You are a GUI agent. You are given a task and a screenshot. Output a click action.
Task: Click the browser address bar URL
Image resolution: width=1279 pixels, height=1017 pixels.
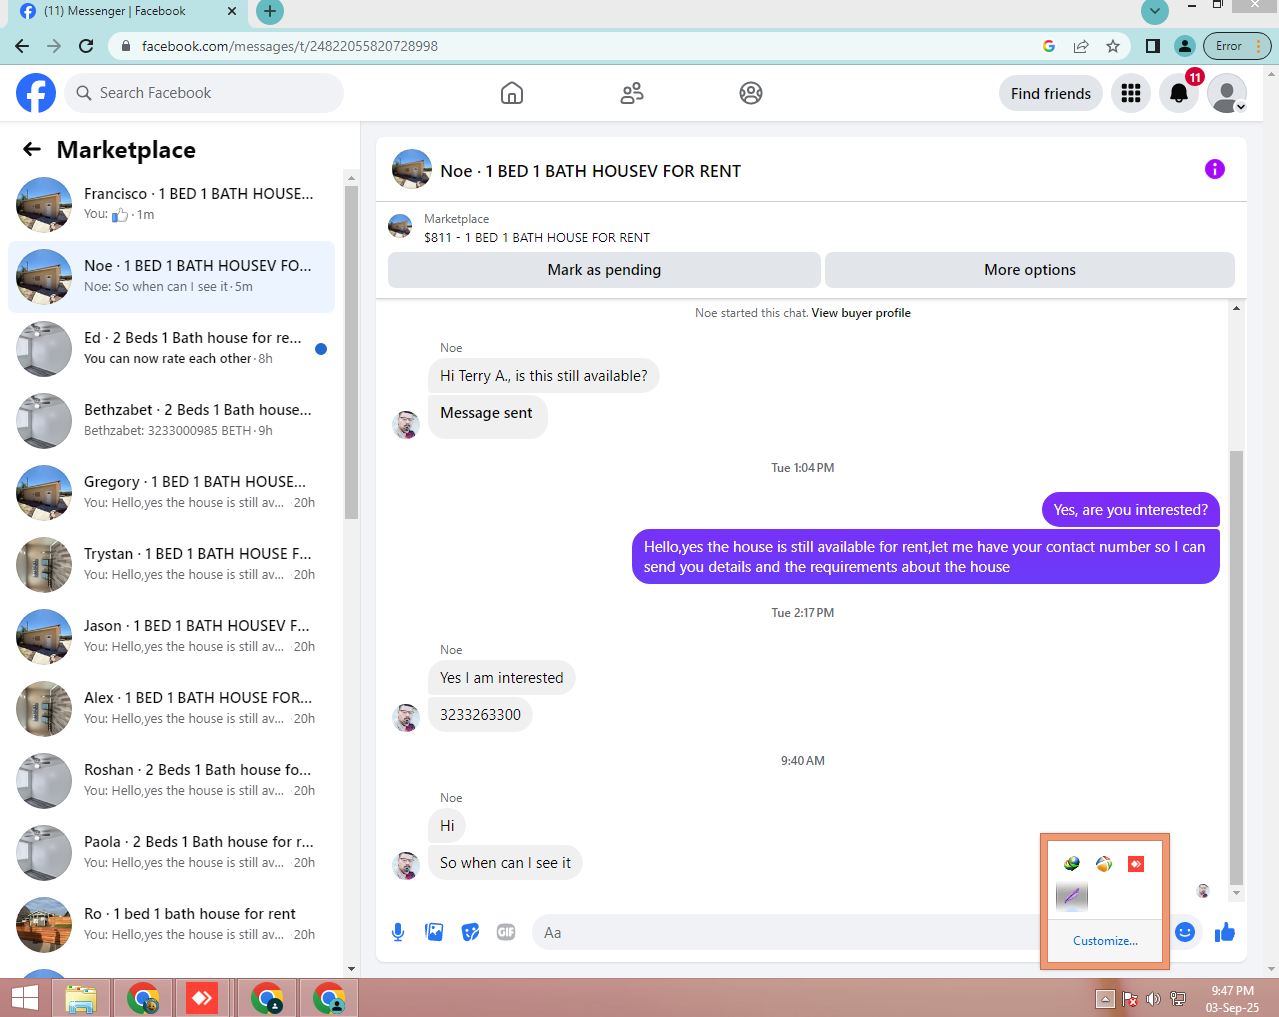coord(290,46)
